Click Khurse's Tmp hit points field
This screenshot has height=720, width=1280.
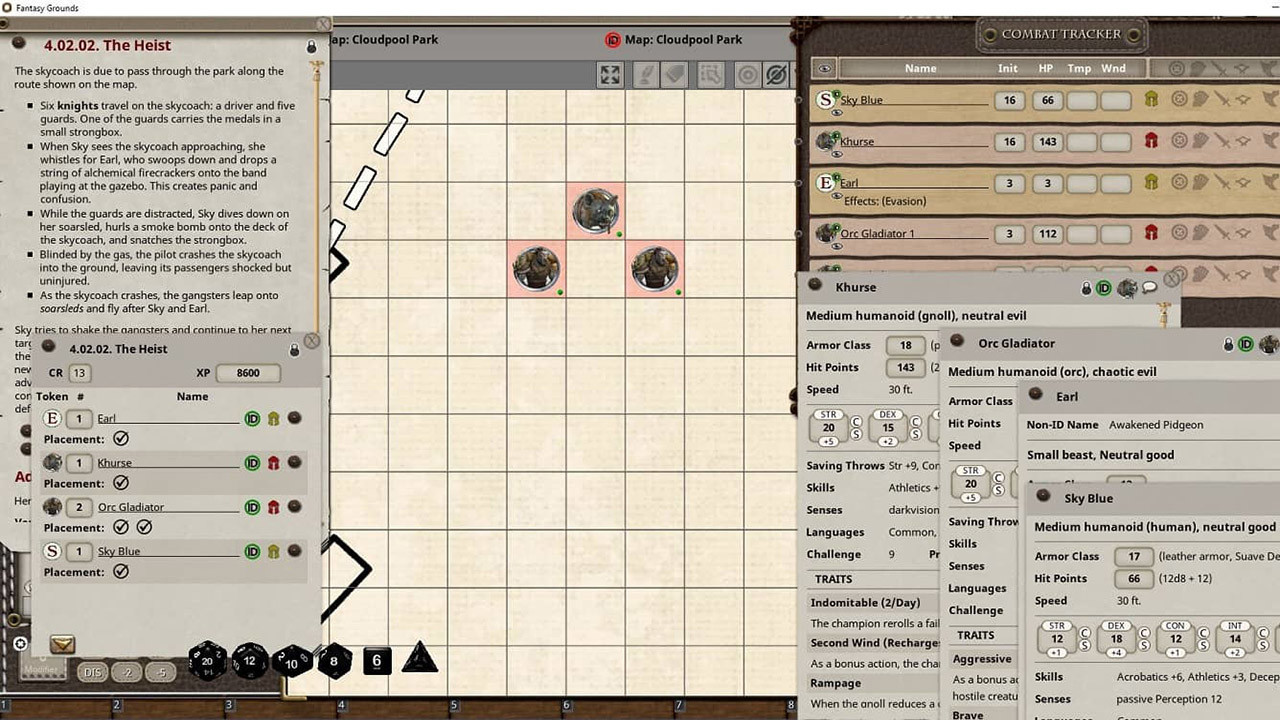tap(1080, 141)
